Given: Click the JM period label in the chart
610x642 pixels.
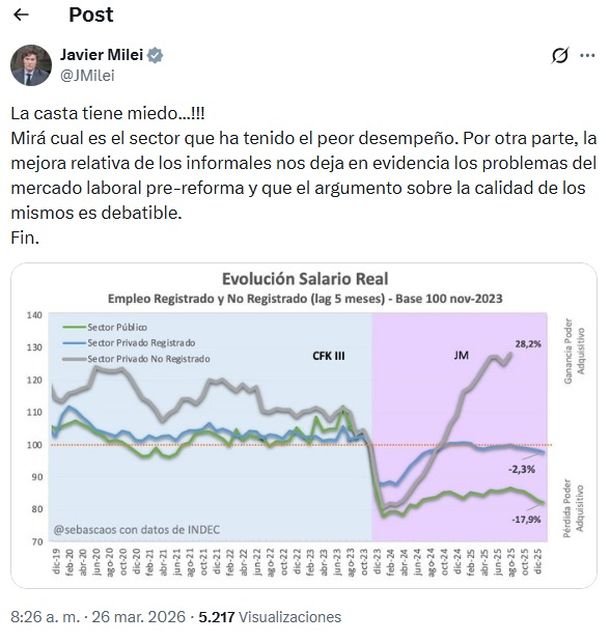Looking at the screenshot, I should coord(460,354).
